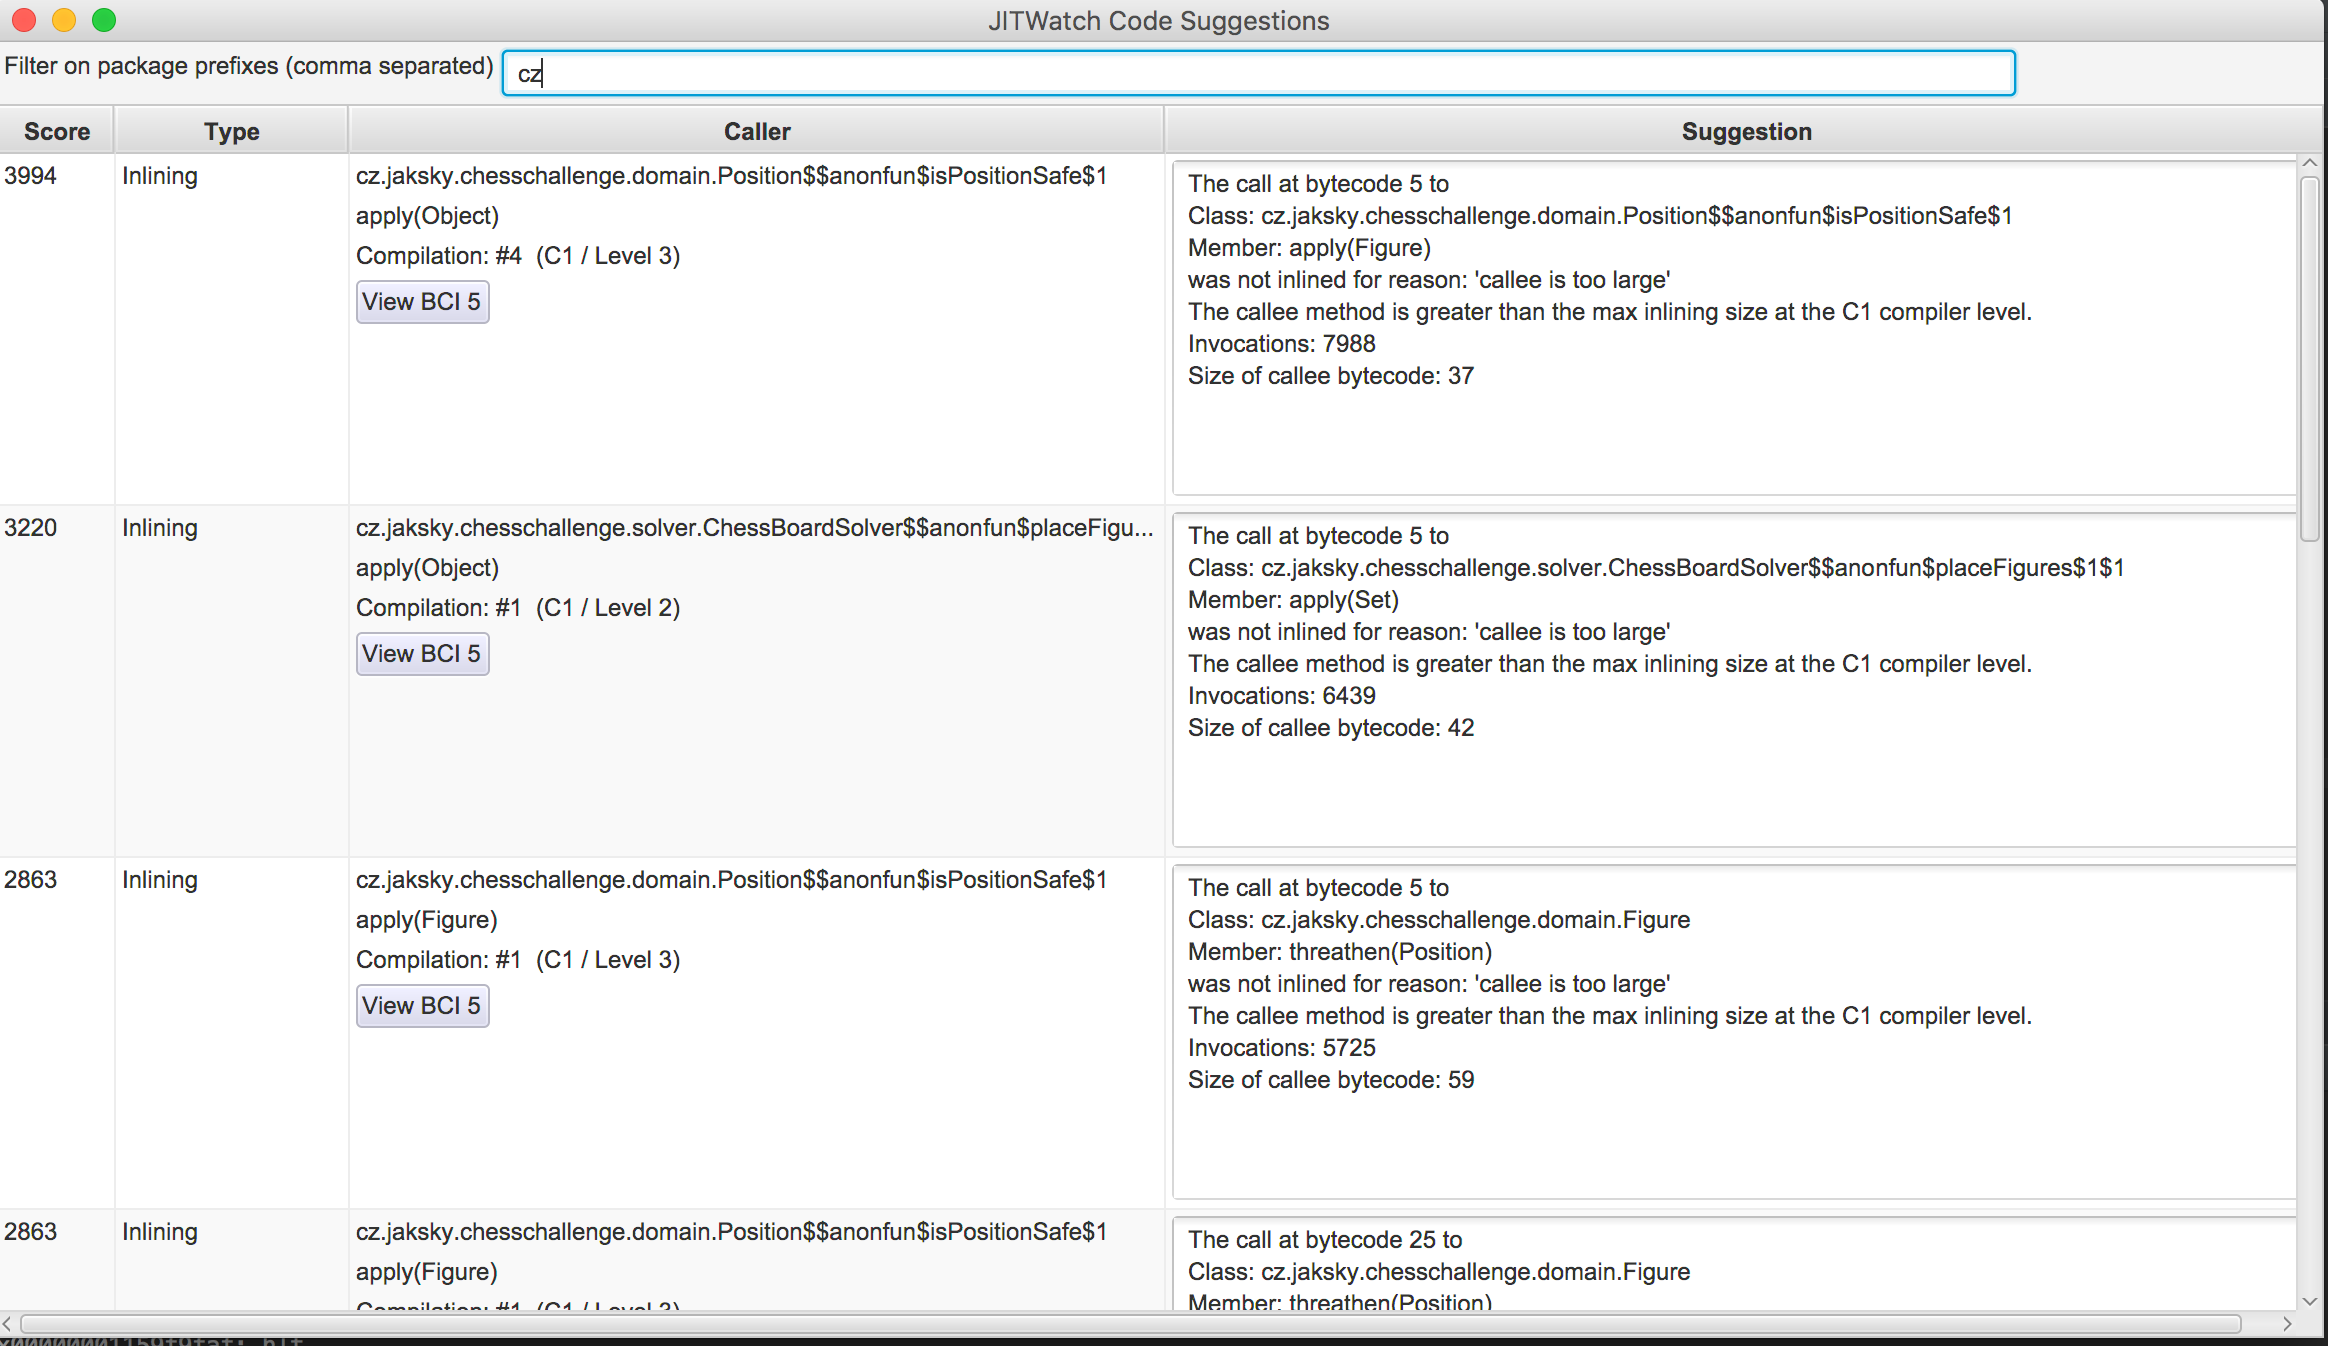The width and height of the screenshot is (2328, 1346).
Task: Click the vertical scrollbar down arrow
Action: point(2310,1301)
